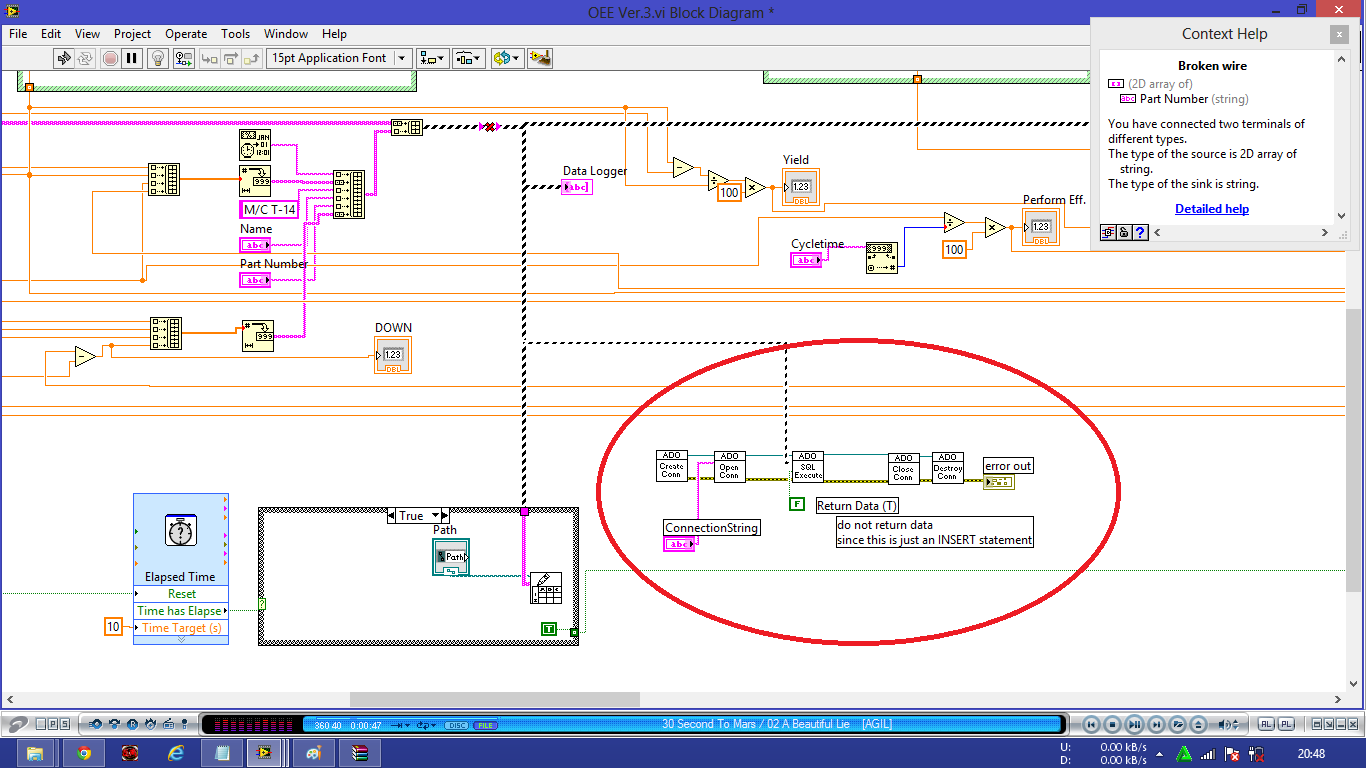The image size is (1366, 768).
Task: Select the Name string terminal
Action: click(x=255, y=245)
